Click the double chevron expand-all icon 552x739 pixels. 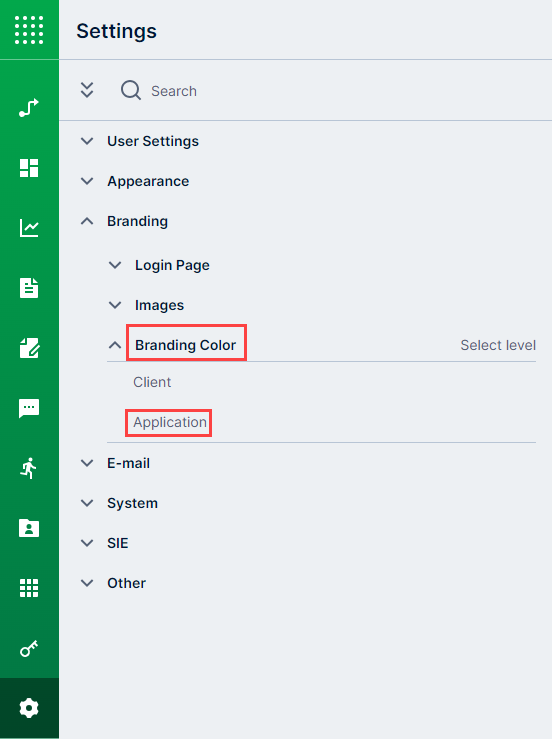point(87,90)
